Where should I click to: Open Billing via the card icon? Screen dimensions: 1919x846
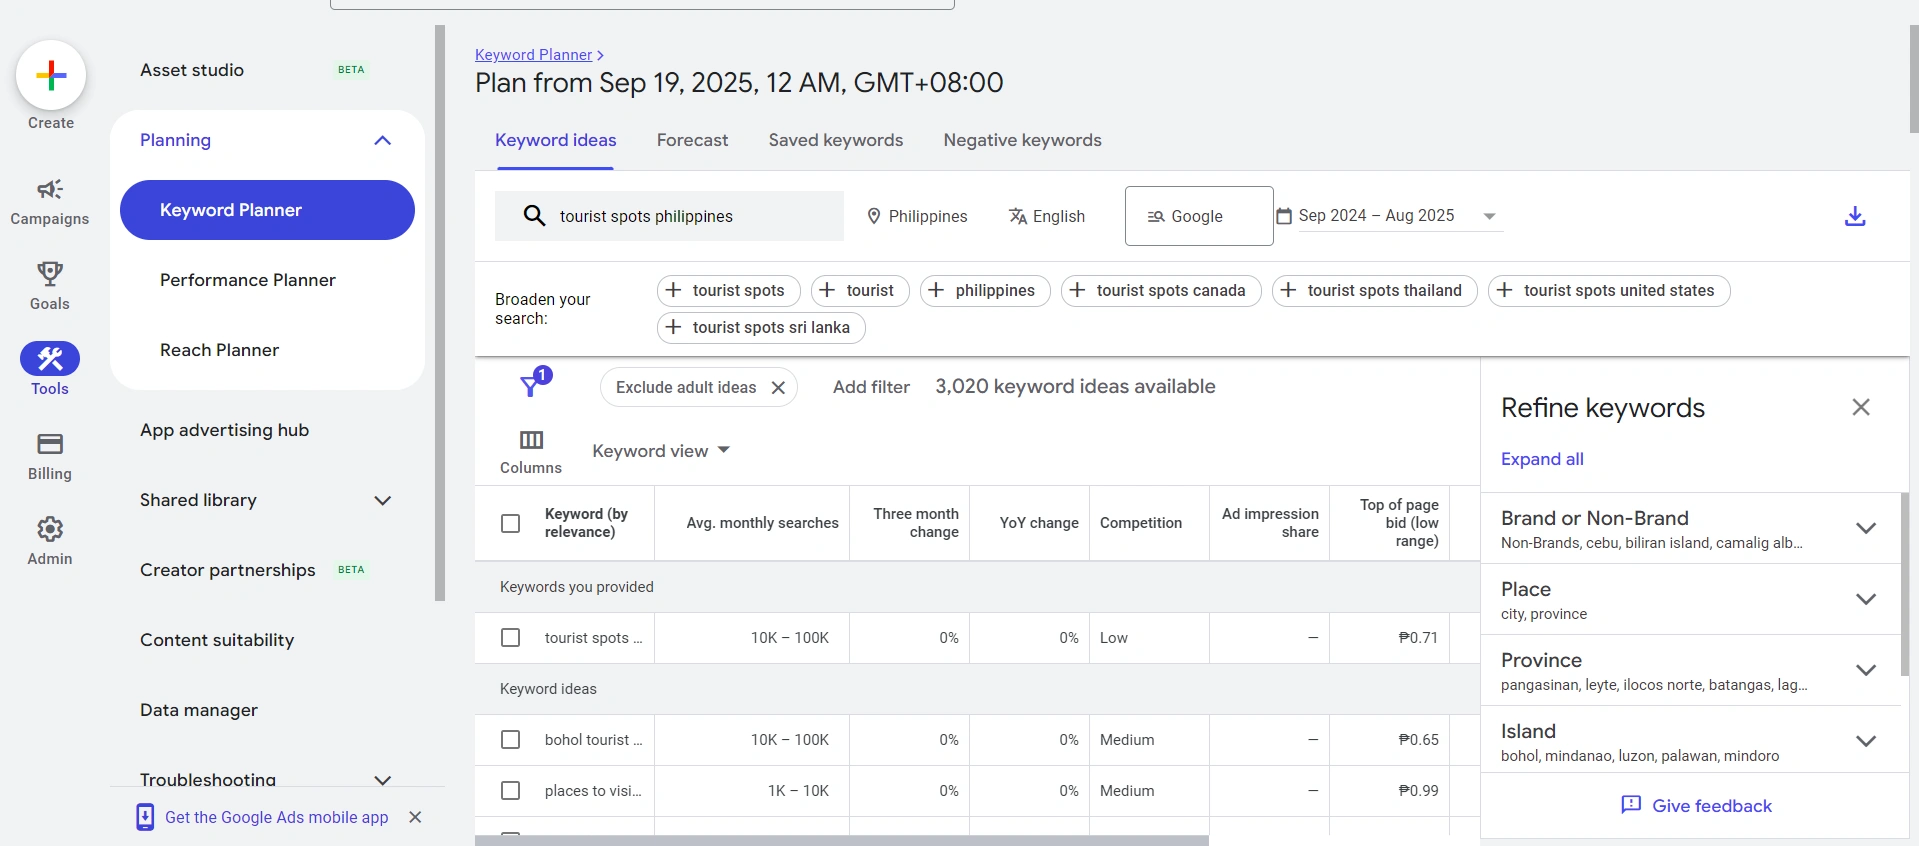click(50, 443)
